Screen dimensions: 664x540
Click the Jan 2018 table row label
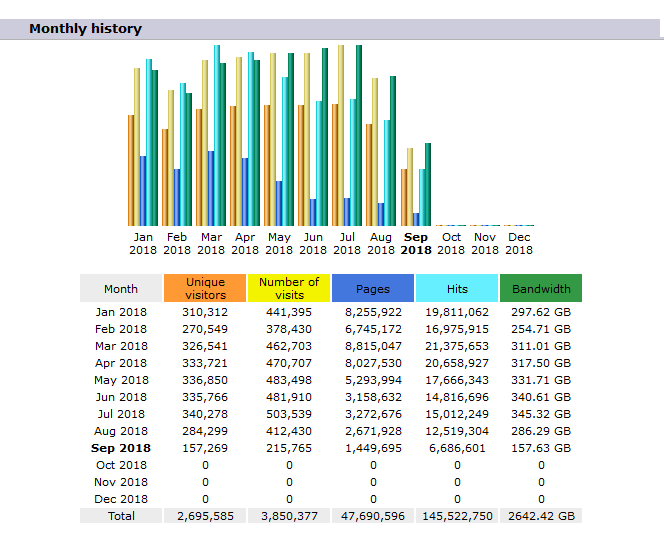tap(121, 312)
